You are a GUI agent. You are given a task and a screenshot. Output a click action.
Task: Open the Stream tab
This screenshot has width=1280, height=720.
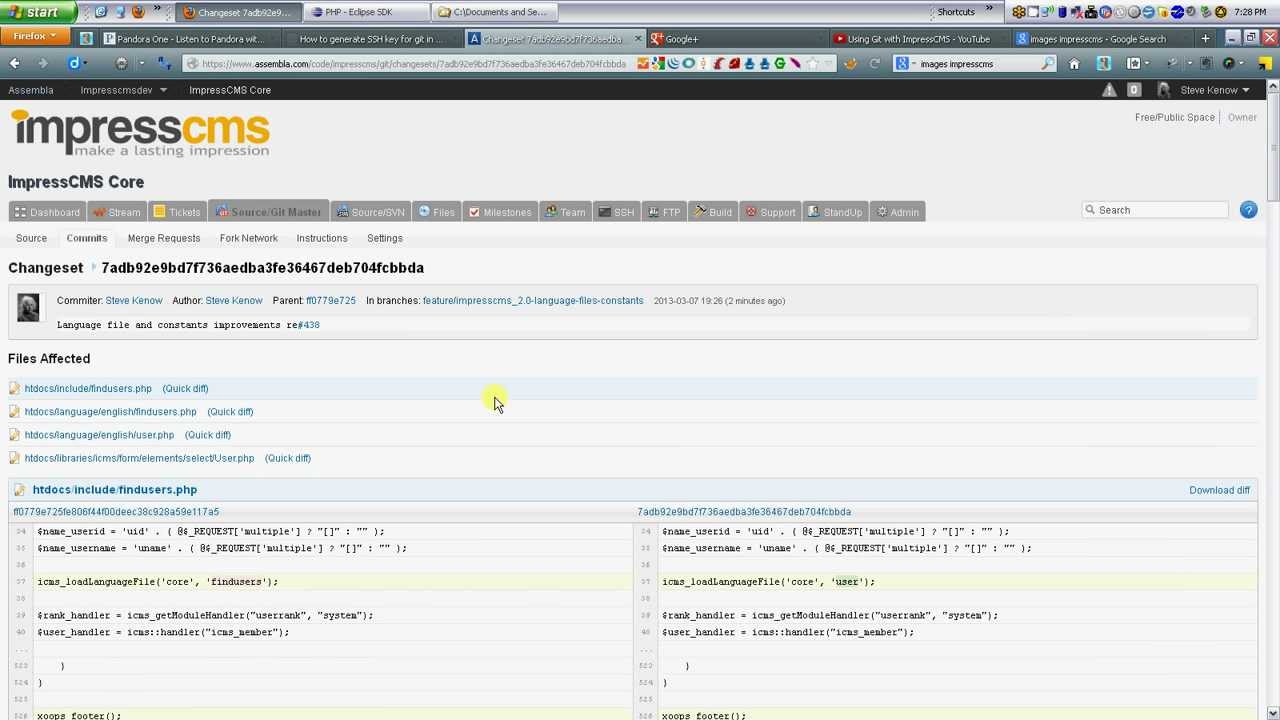coord(116,212)
